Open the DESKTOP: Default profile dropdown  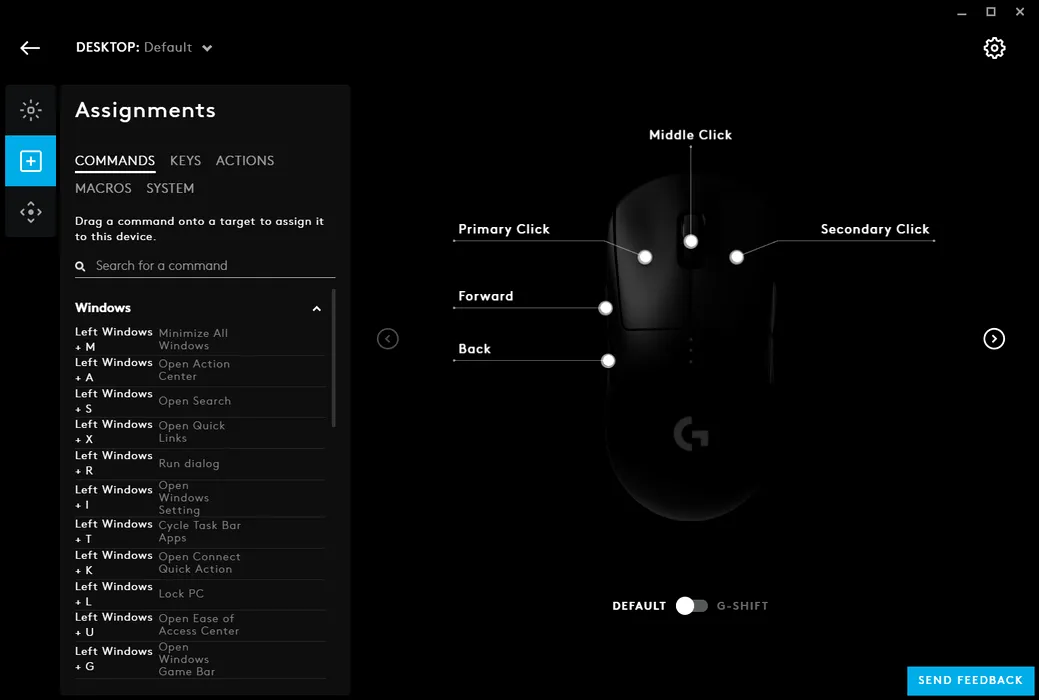(144, 48)
